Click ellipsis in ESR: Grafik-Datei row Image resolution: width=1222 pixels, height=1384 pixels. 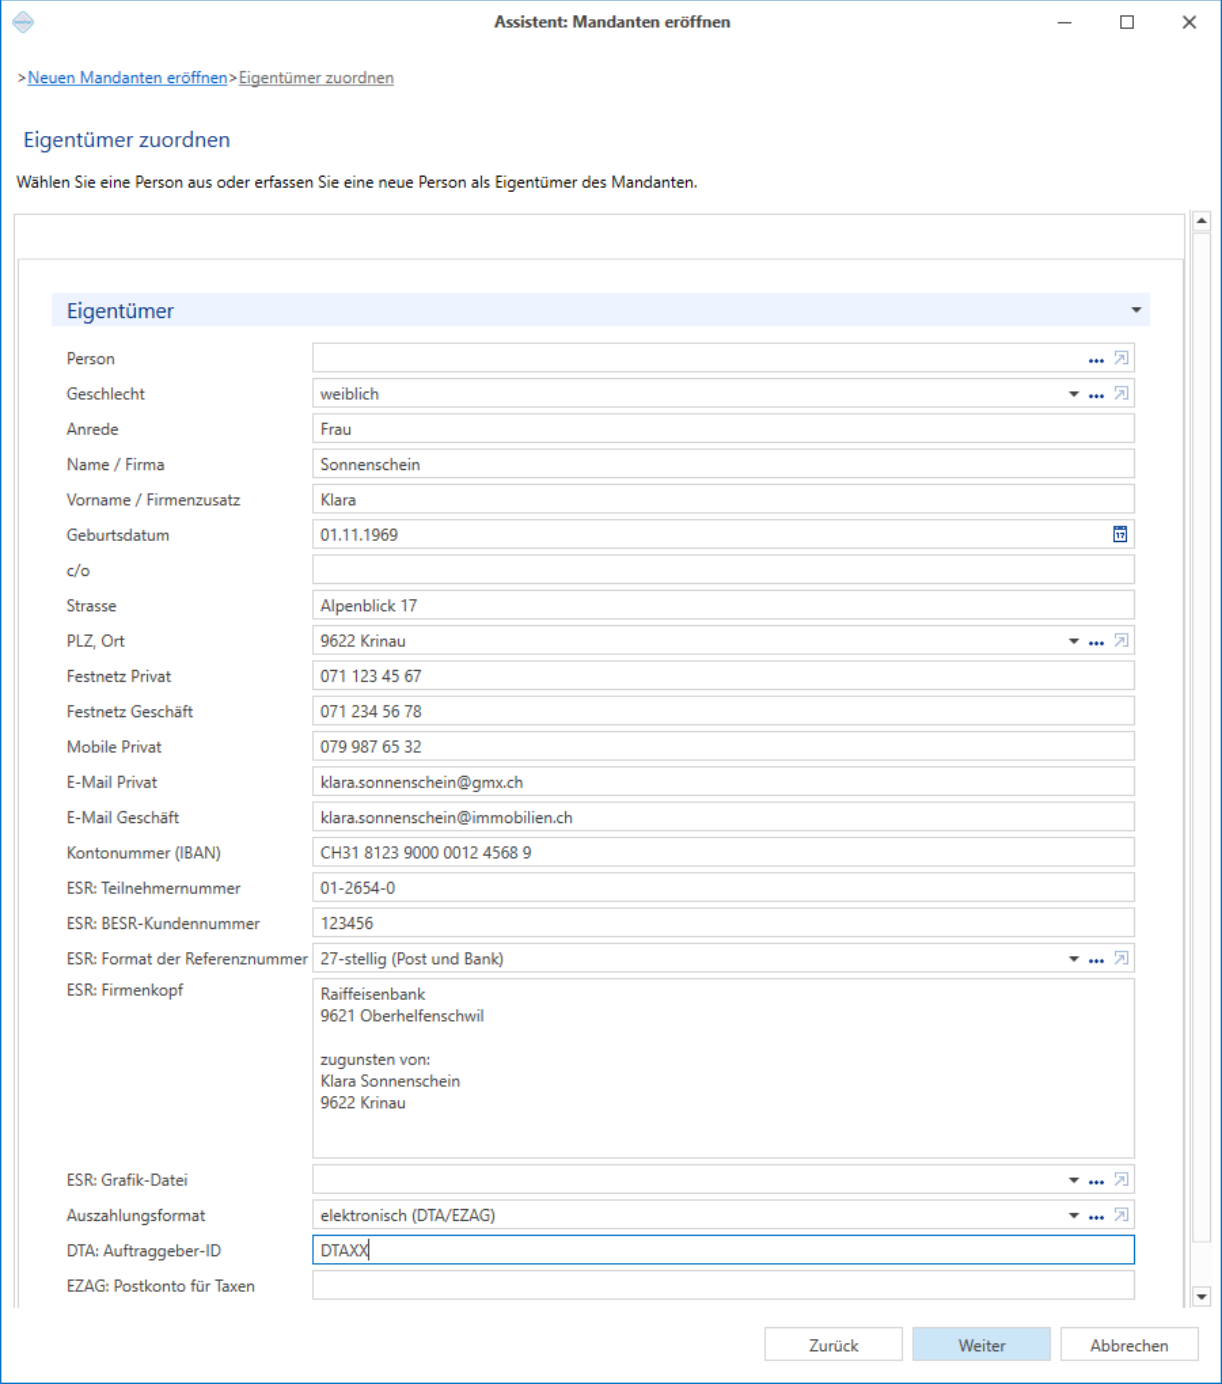(x=1096, y=1181)
